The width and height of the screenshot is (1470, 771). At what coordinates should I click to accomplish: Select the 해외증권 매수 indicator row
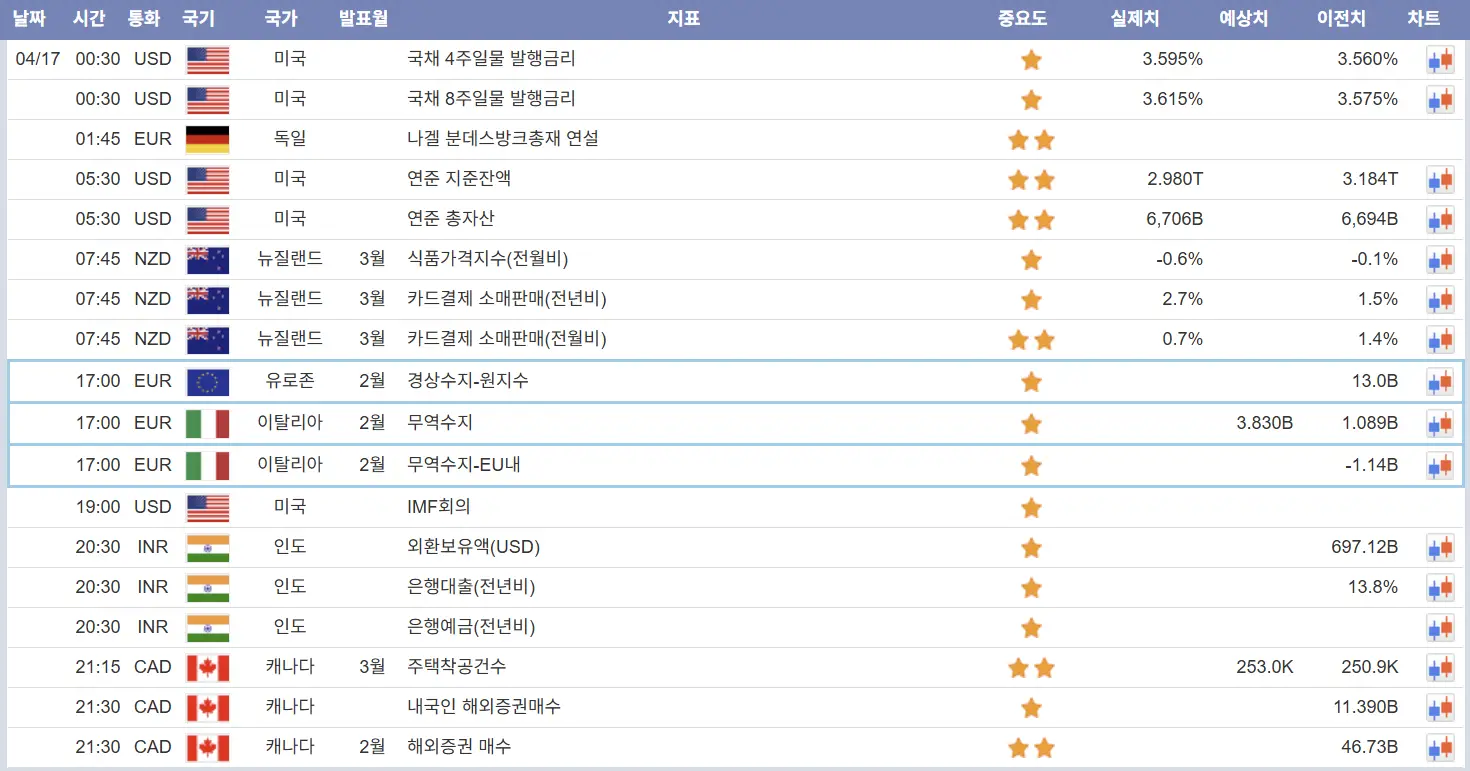(460, 747)
